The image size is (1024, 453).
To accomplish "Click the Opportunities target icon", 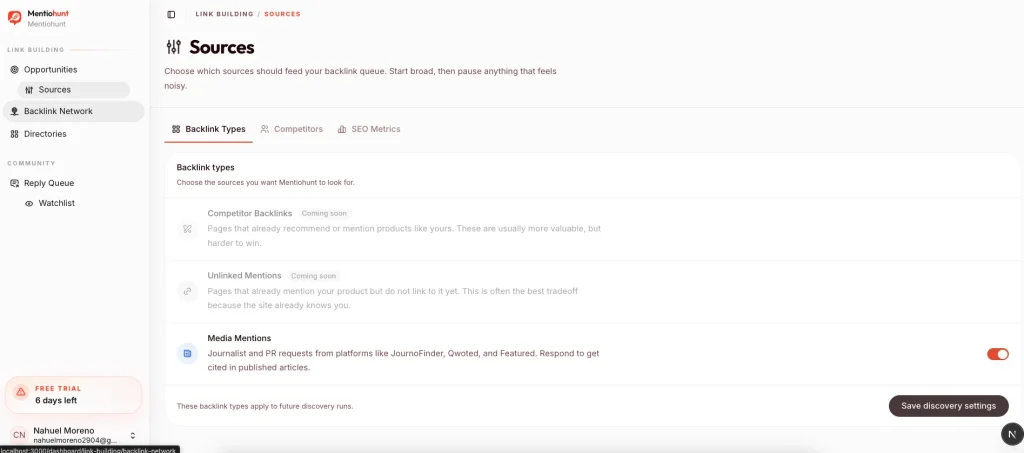I will 14,70.
